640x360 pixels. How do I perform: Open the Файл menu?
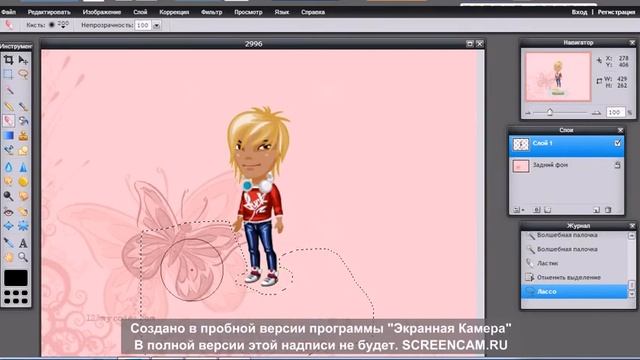(9, 12)
